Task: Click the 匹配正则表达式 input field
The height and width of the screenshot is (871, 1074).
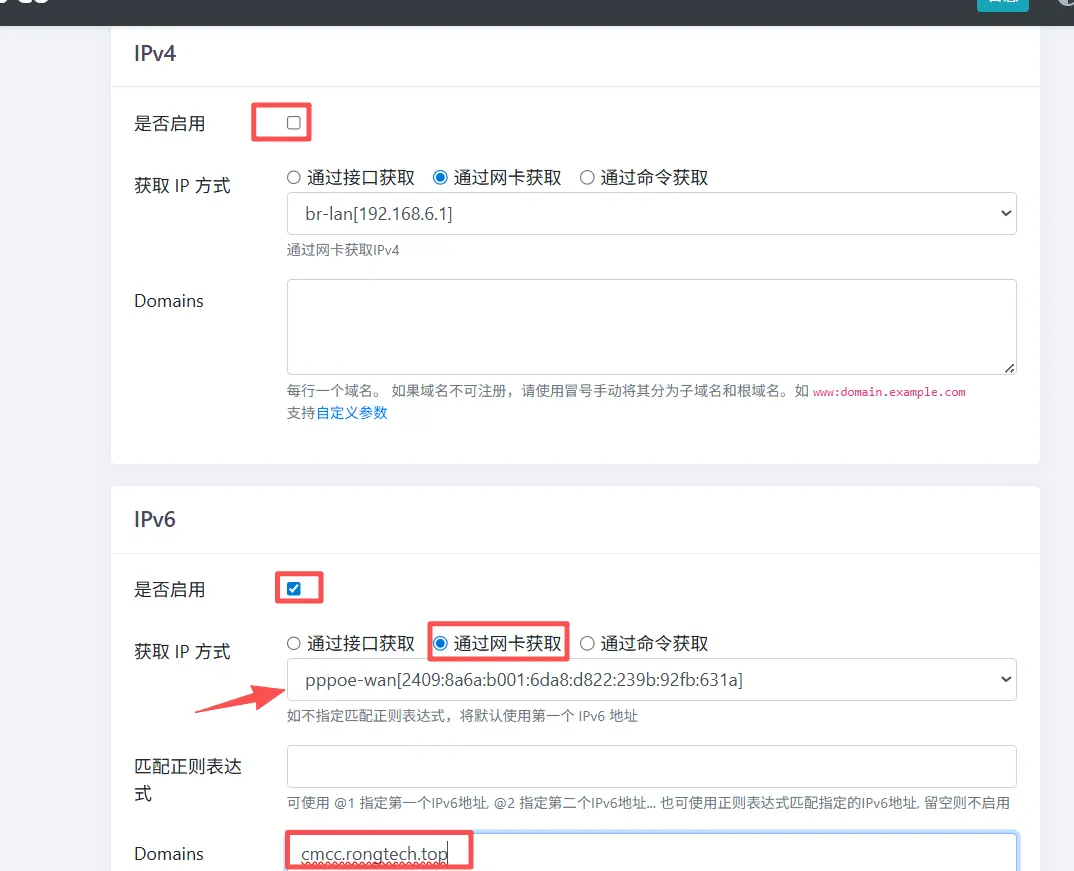Action: 651,766
